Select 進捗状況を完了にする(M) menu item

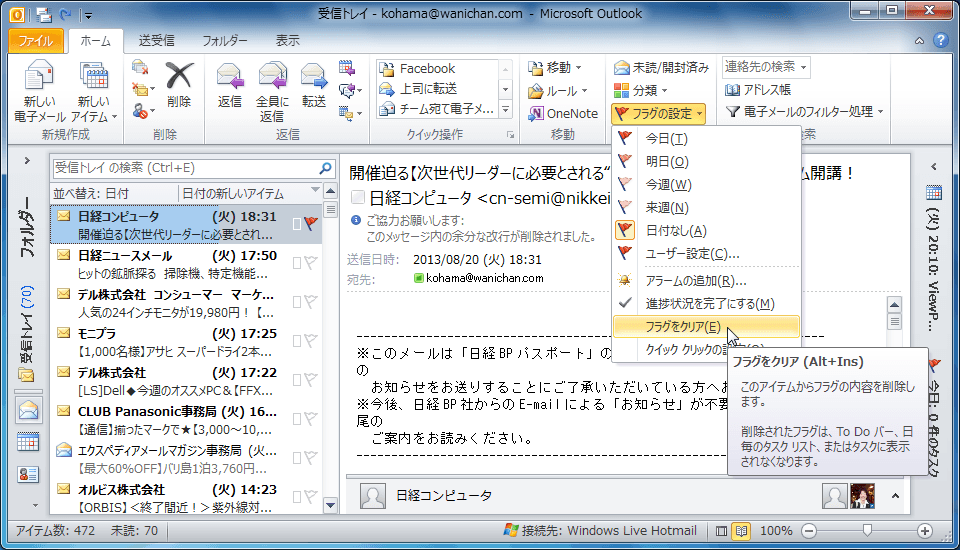pyautogui.click(x=707, y=304)
